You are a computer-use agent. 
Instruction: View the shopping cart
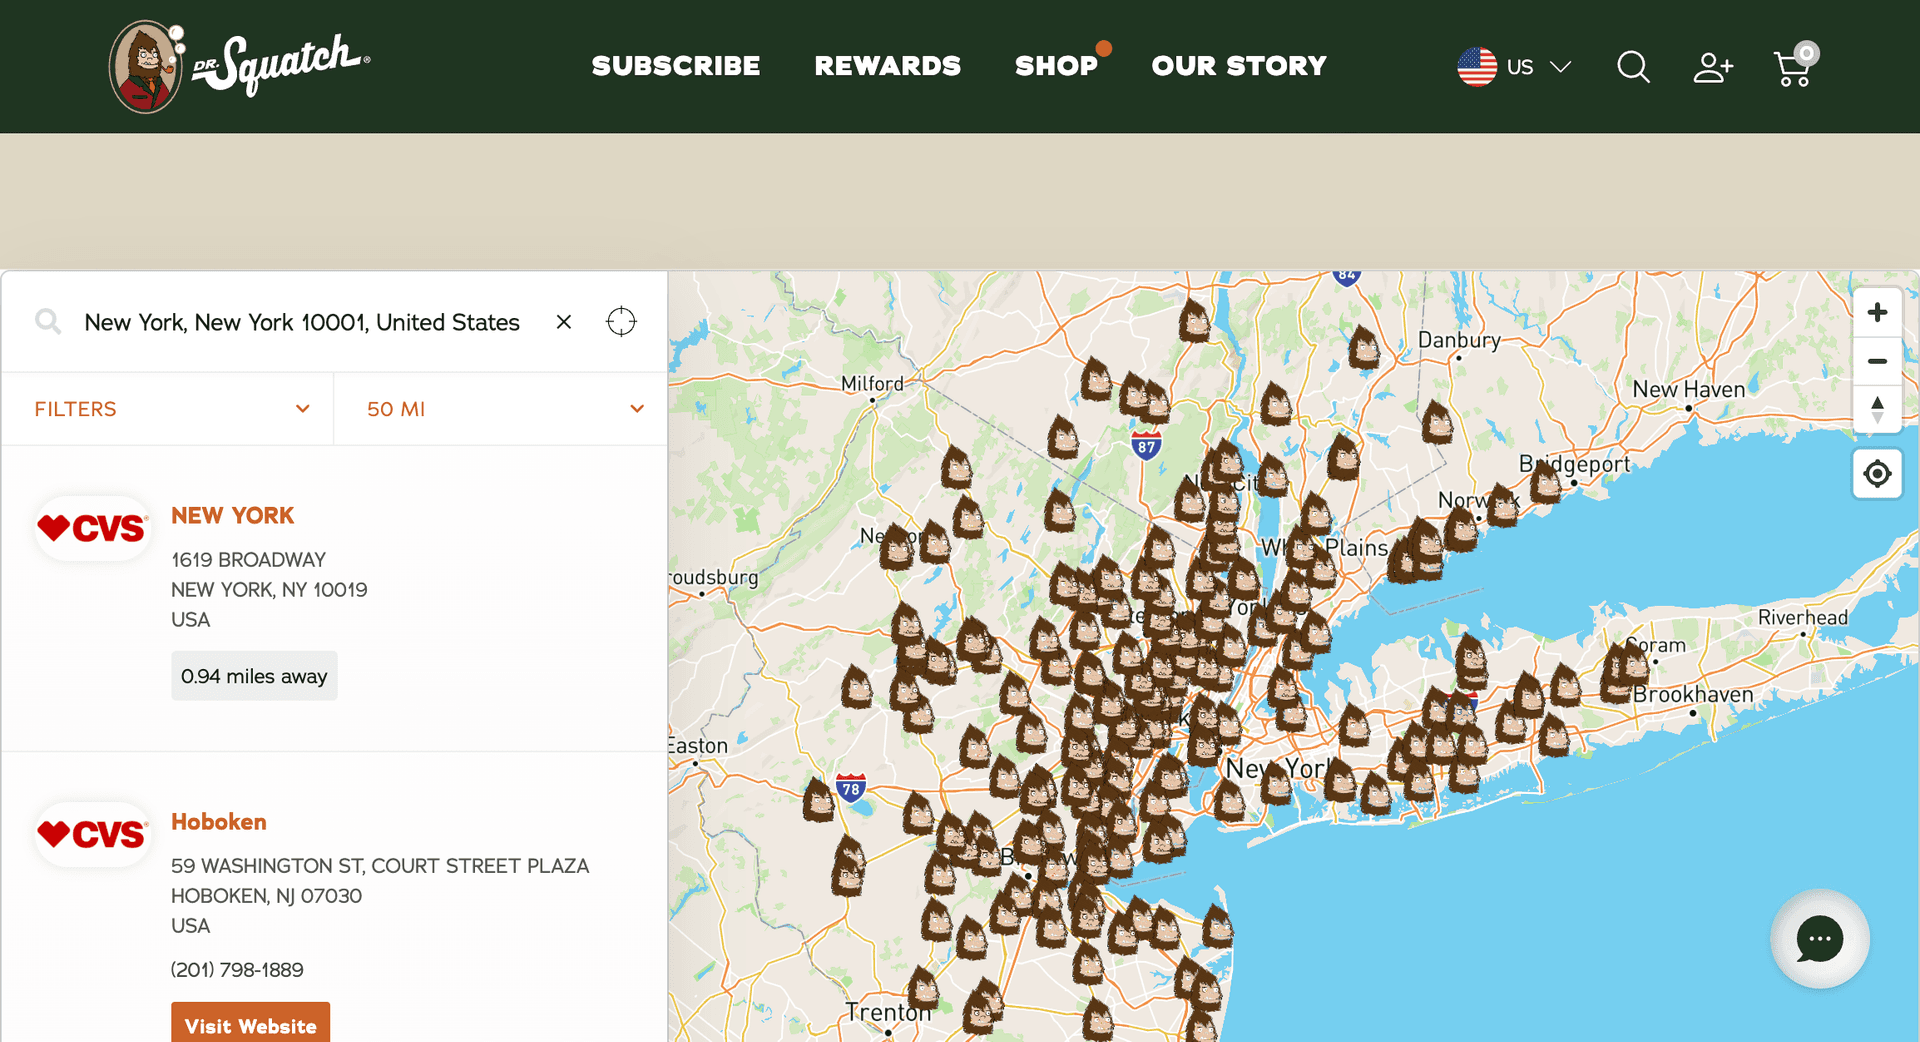[1793, 66]
